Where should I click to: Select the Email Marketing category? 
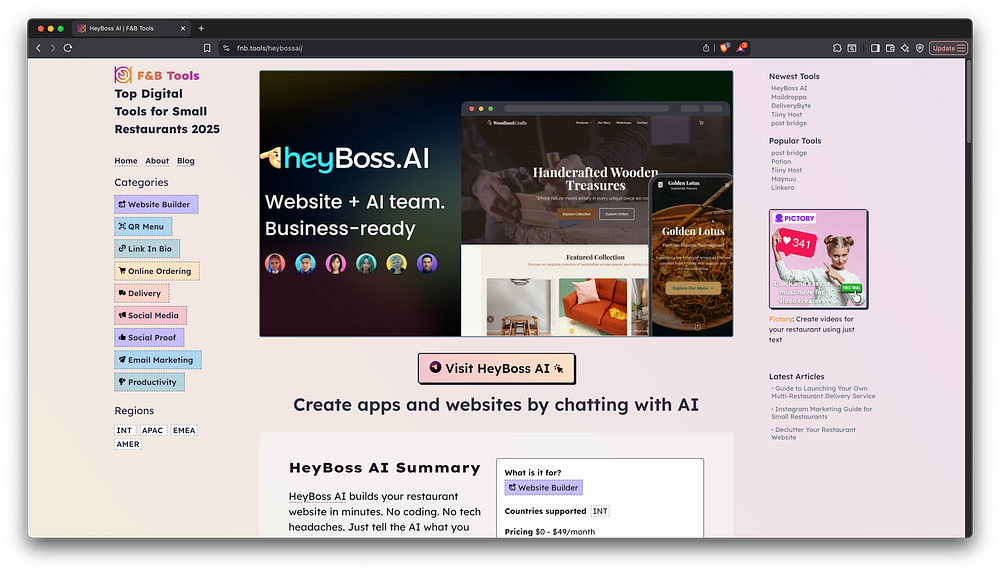(158, 360)
